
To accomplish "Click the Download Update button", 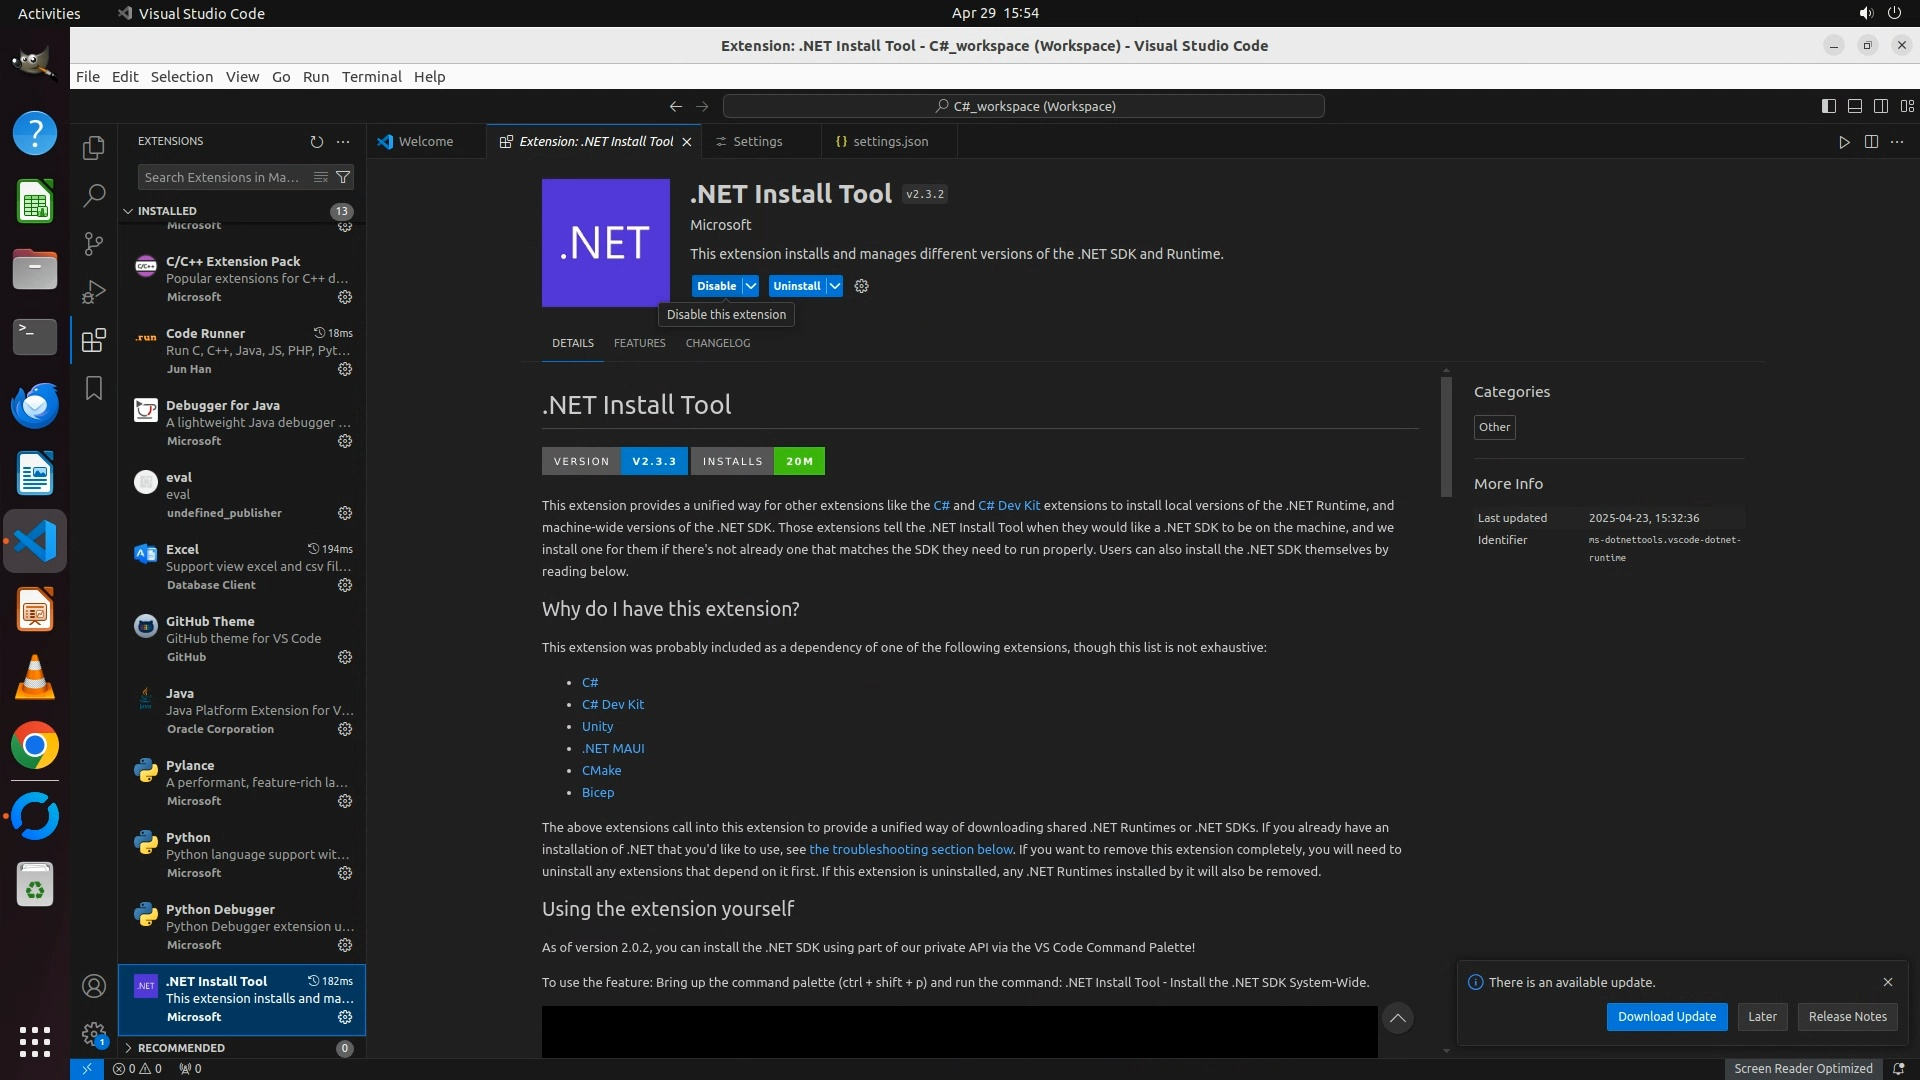I will click(1666, 1016).
